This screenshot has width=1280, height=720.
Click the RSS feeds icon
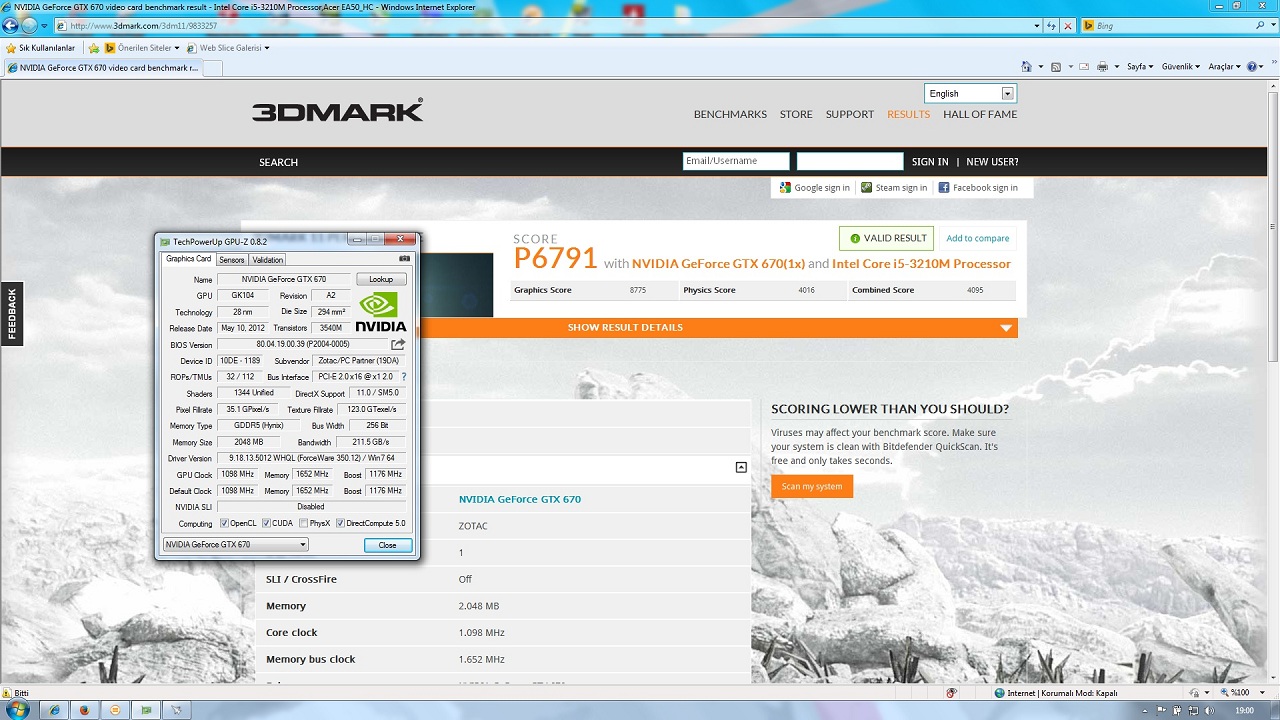pyautogui.click(x=1055, y=67)
